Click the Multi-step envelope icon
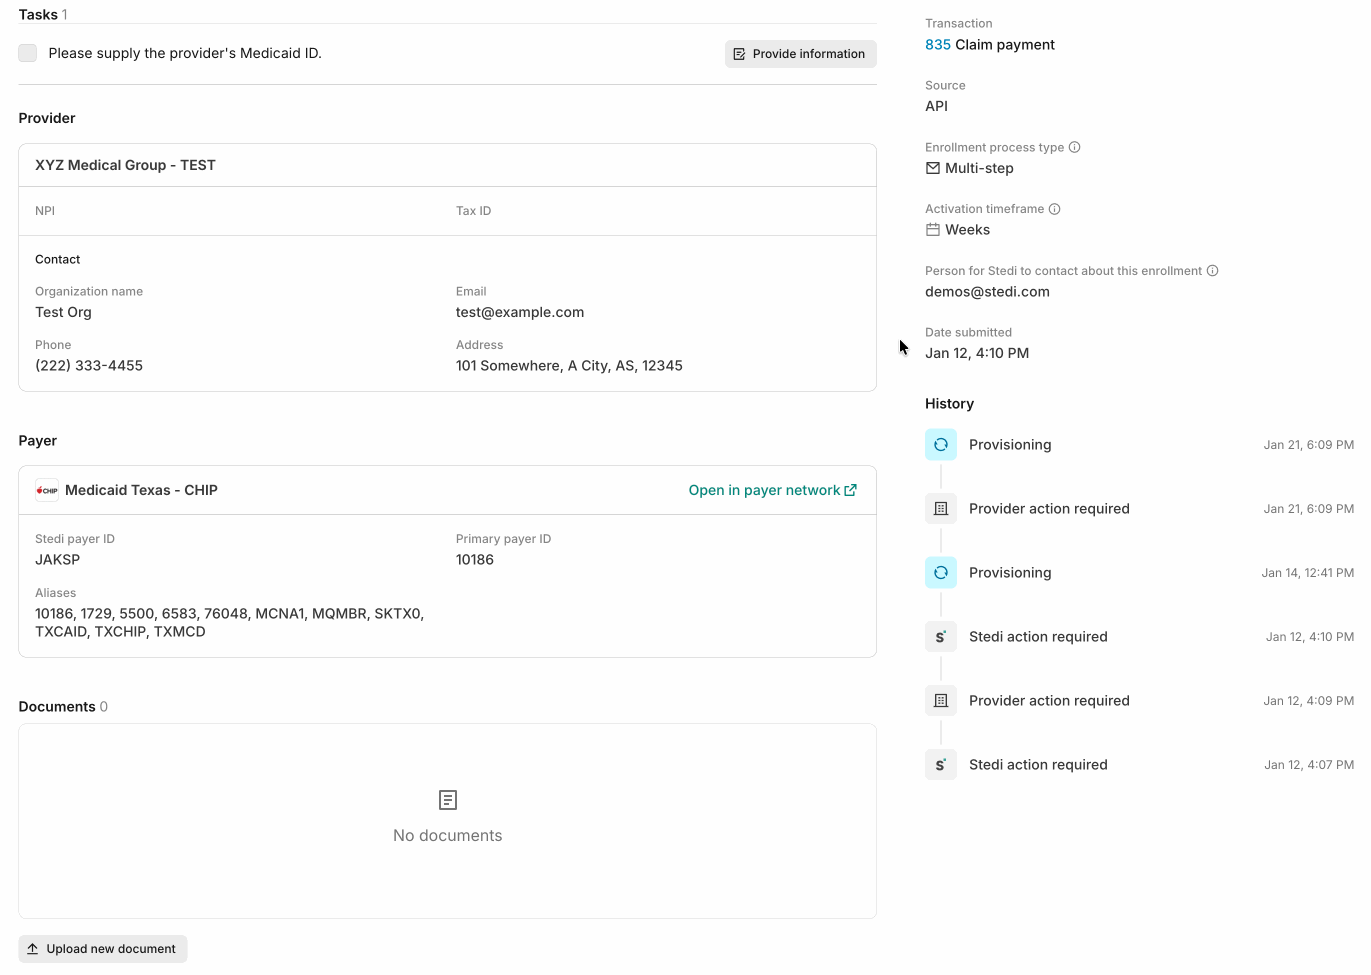 click(931, 168)
